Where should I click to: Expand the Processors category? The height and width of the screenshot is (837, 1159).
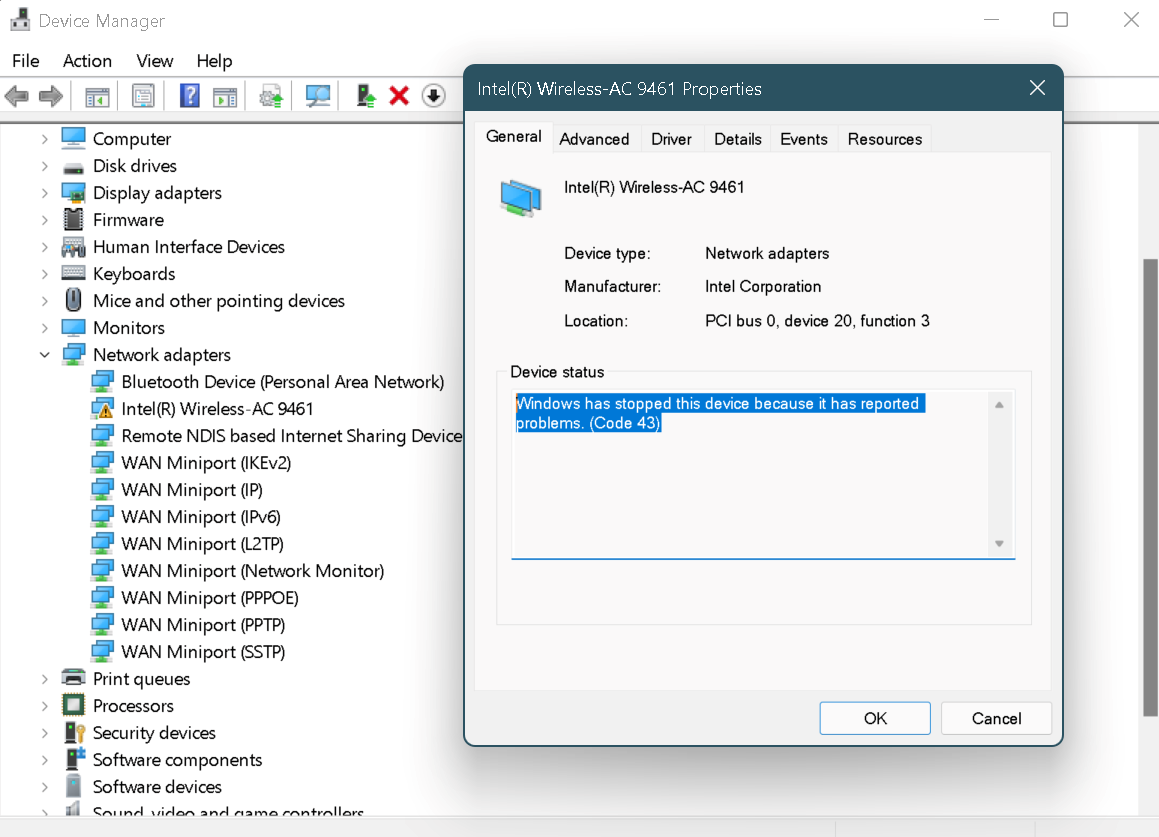click(x=45, y=706)
